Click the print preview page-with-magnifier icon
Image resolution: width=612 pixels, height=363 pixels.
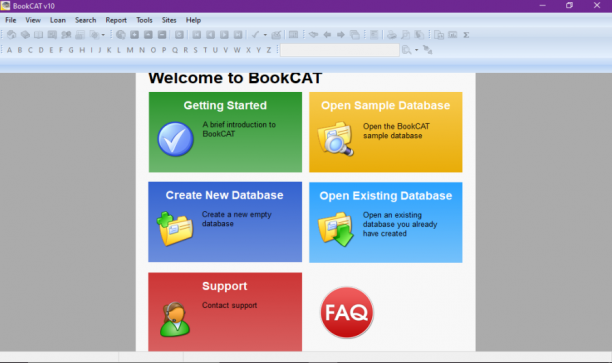[x=406, y=35]
